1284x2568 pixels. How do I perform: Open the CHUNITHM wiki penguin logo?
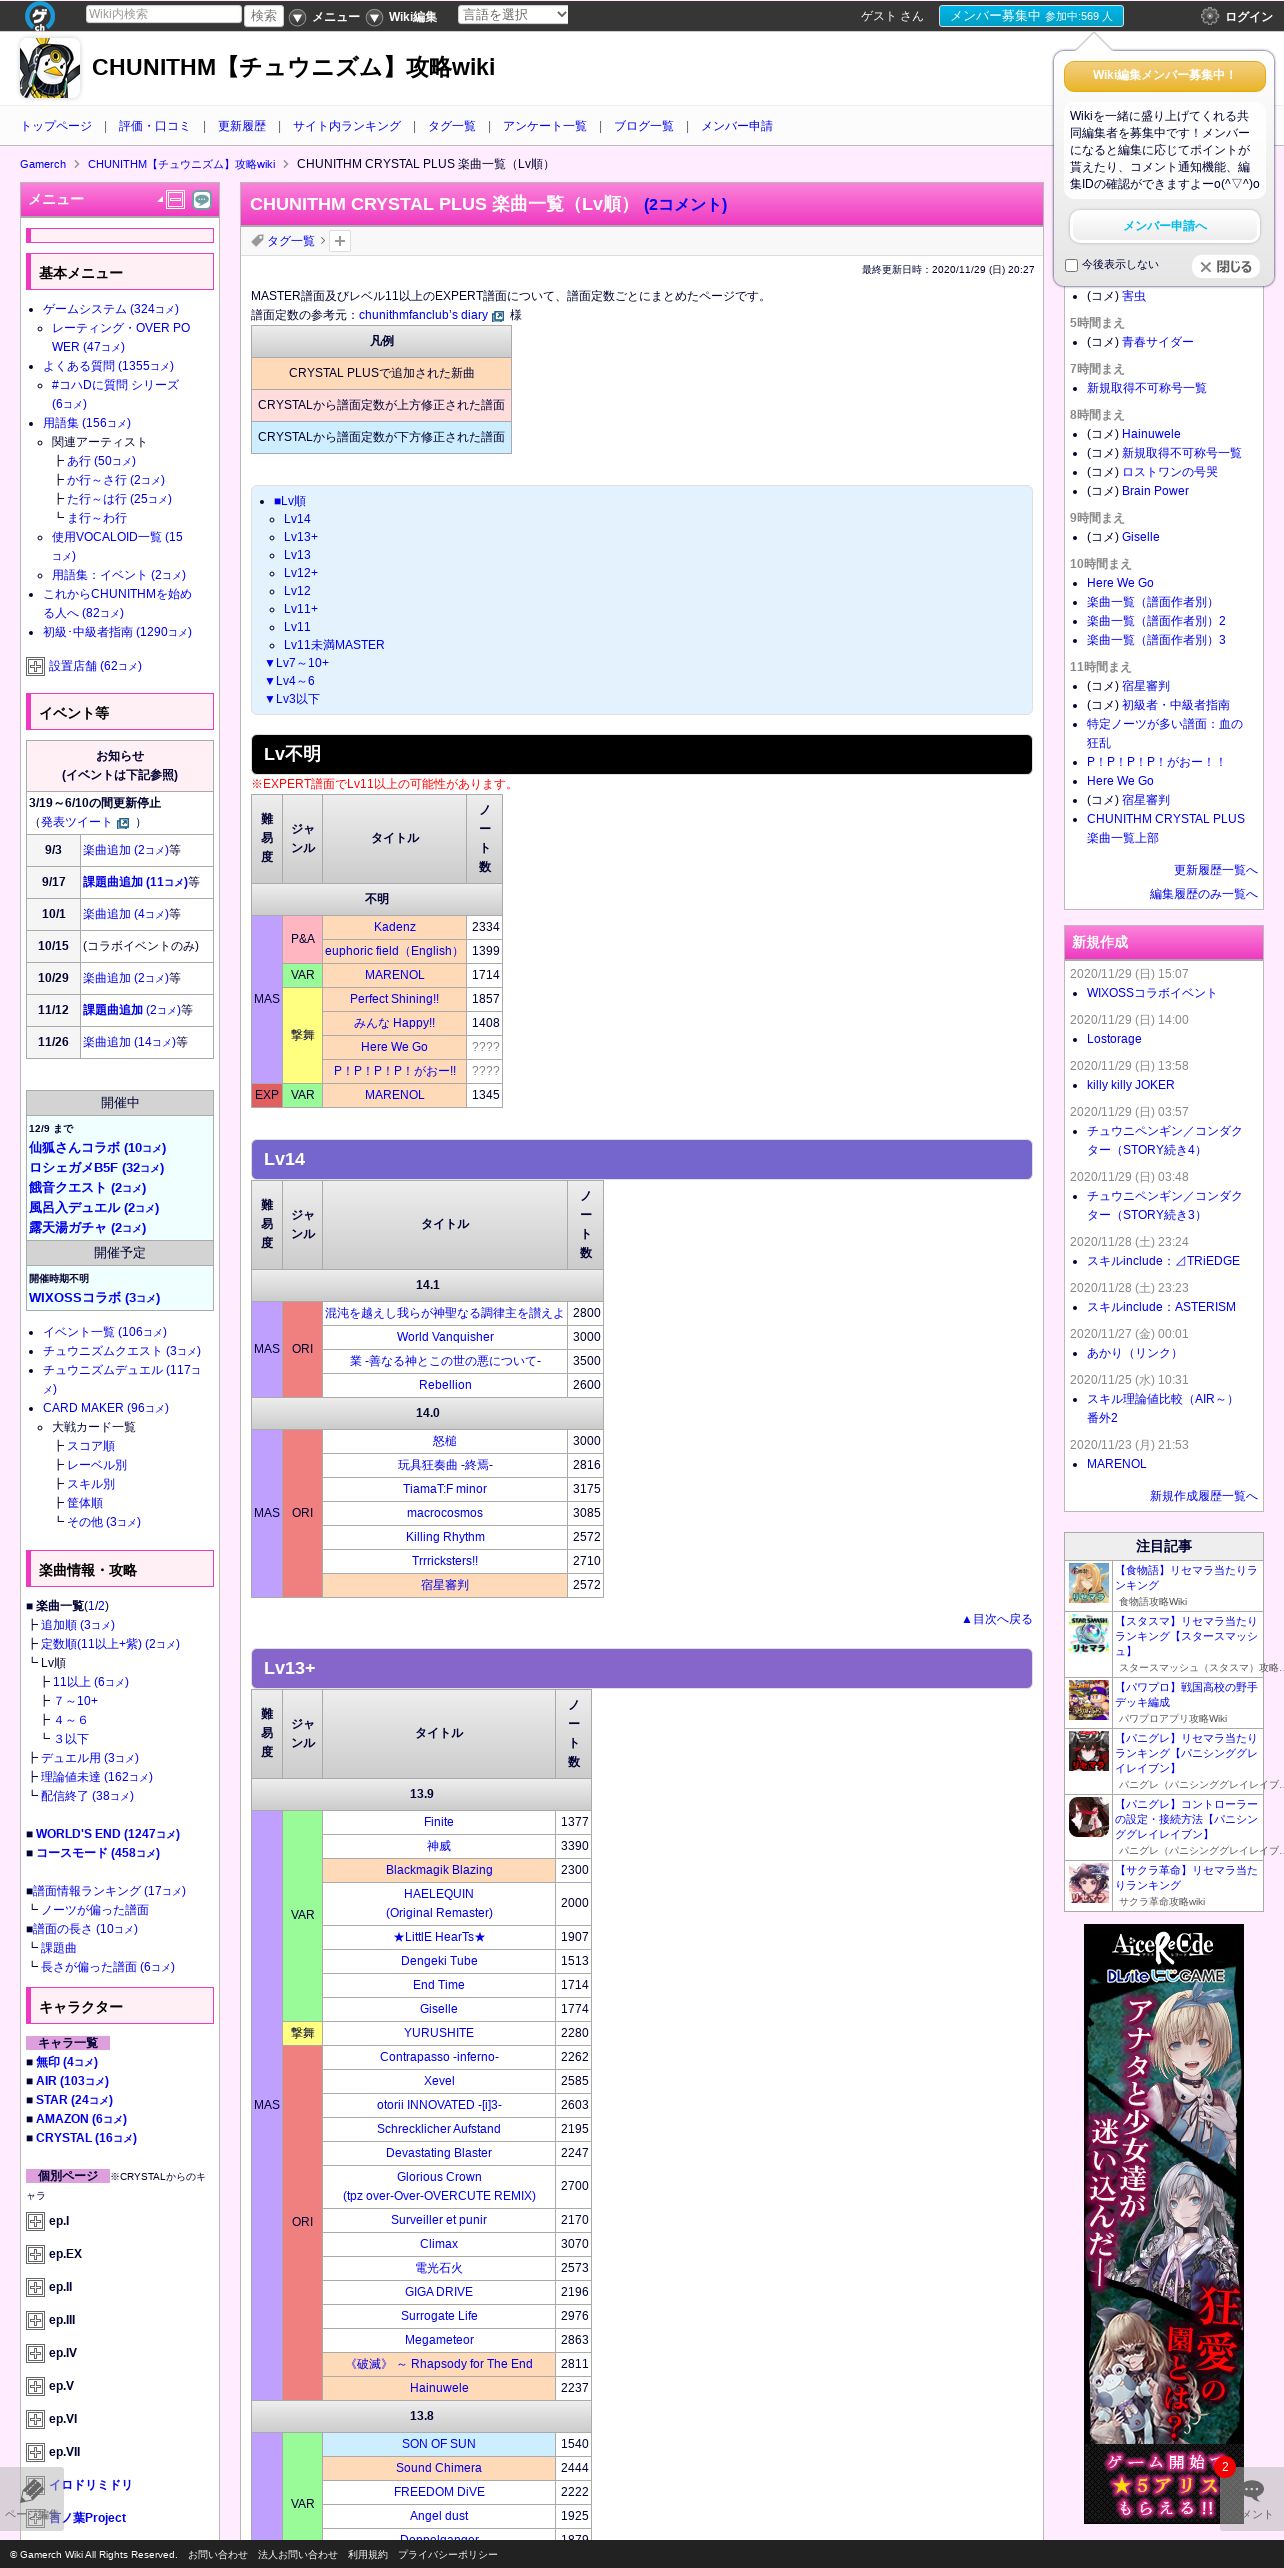click(x=50, y=68)
